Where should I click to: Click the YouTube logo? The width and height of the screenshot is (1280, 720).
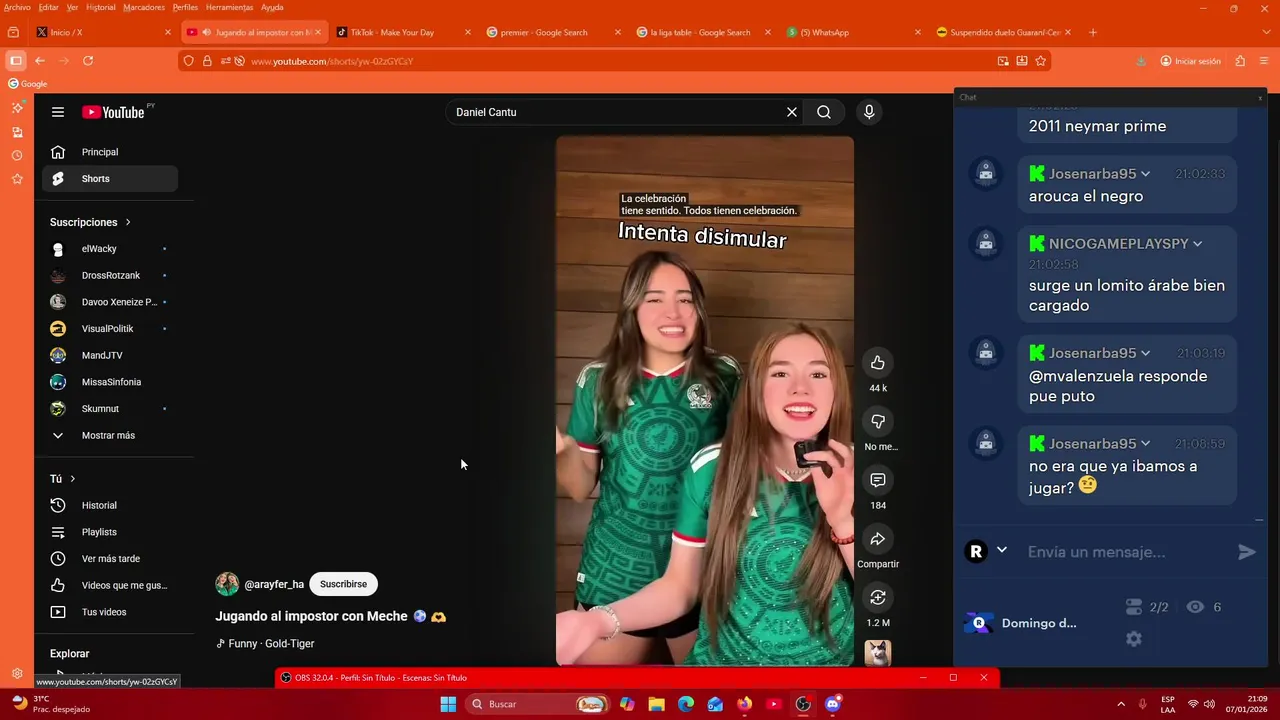click(x=114, y=112)
